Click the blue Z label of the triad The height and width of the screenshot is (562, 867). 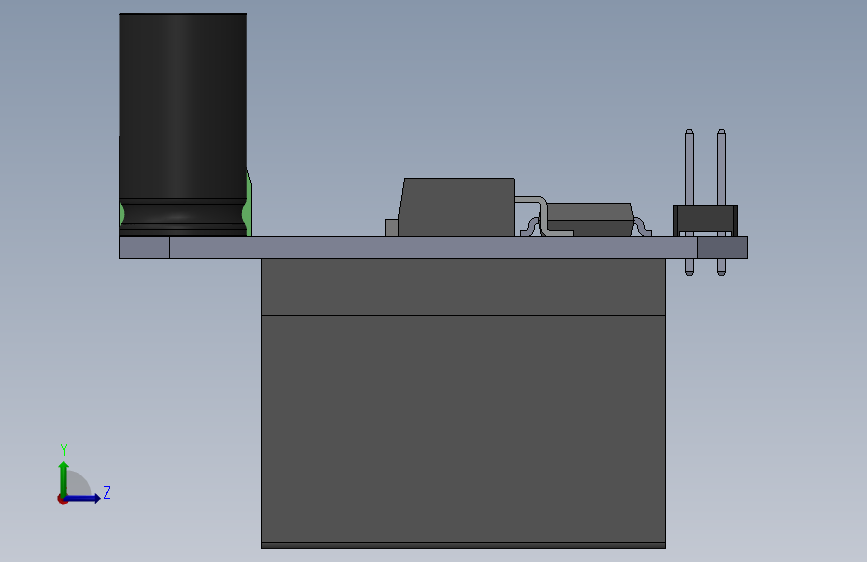tap(107, 492)
